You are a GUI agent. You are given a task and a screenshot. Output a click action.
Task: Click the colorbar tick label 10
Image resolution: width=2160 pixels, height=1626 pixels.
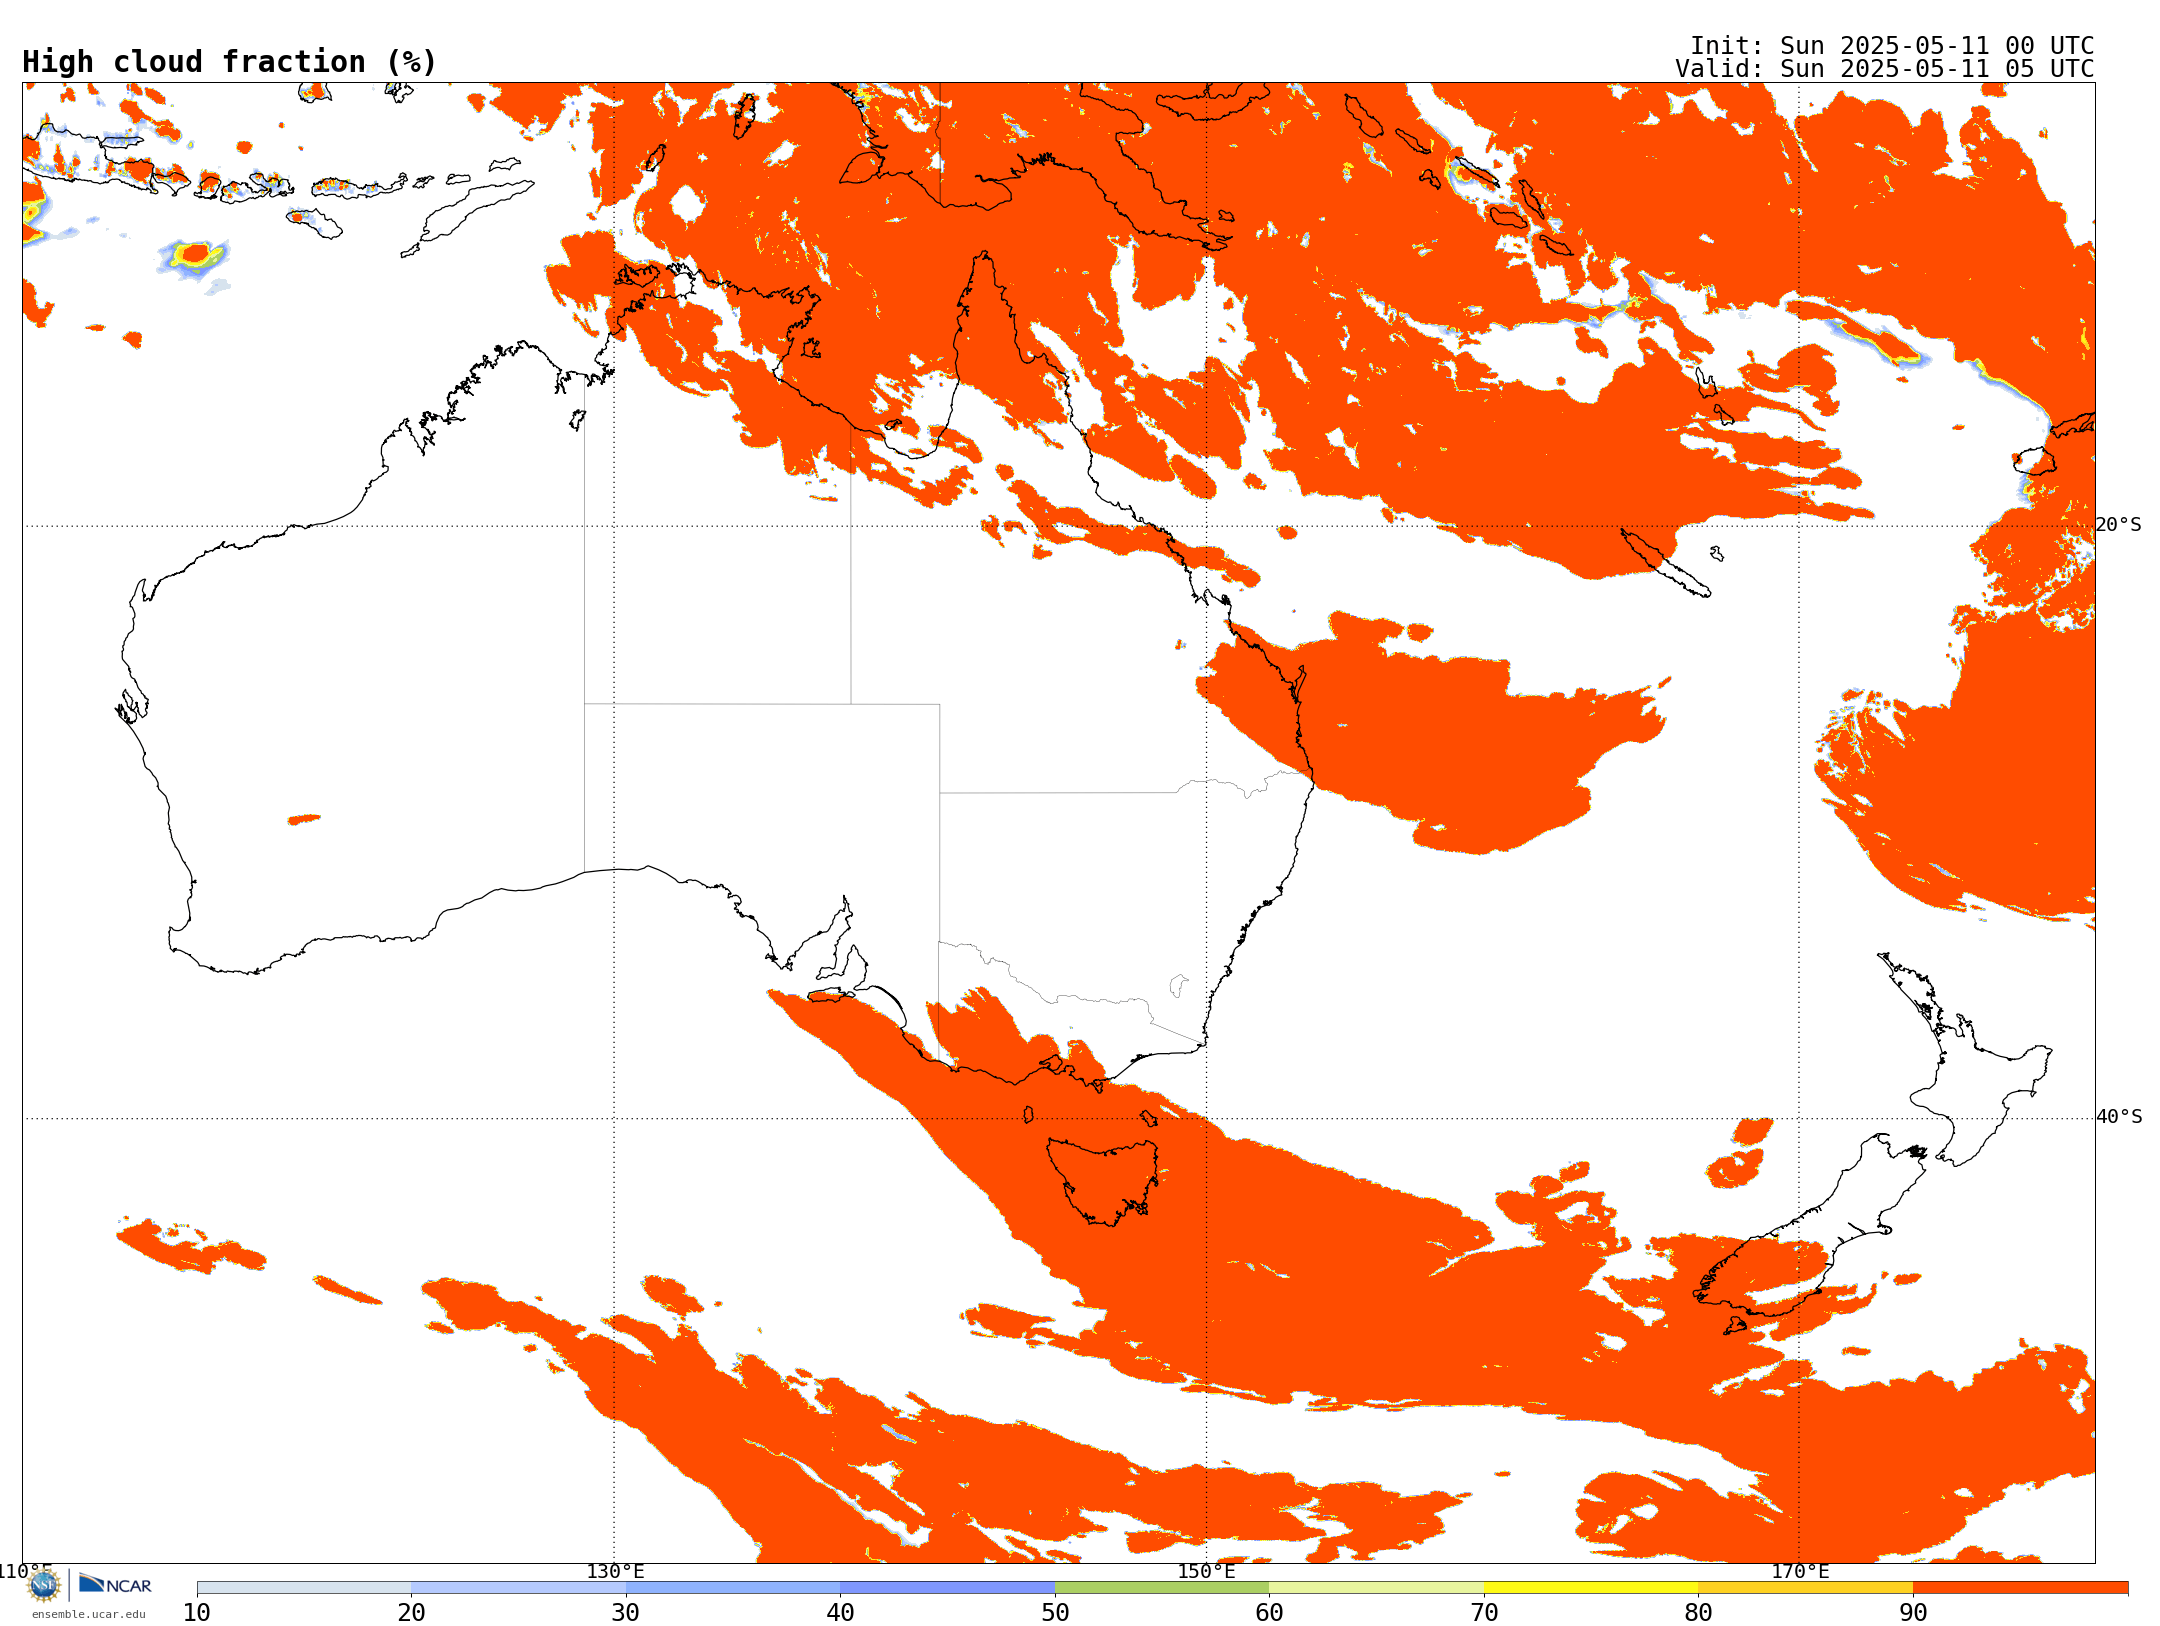197,1613
